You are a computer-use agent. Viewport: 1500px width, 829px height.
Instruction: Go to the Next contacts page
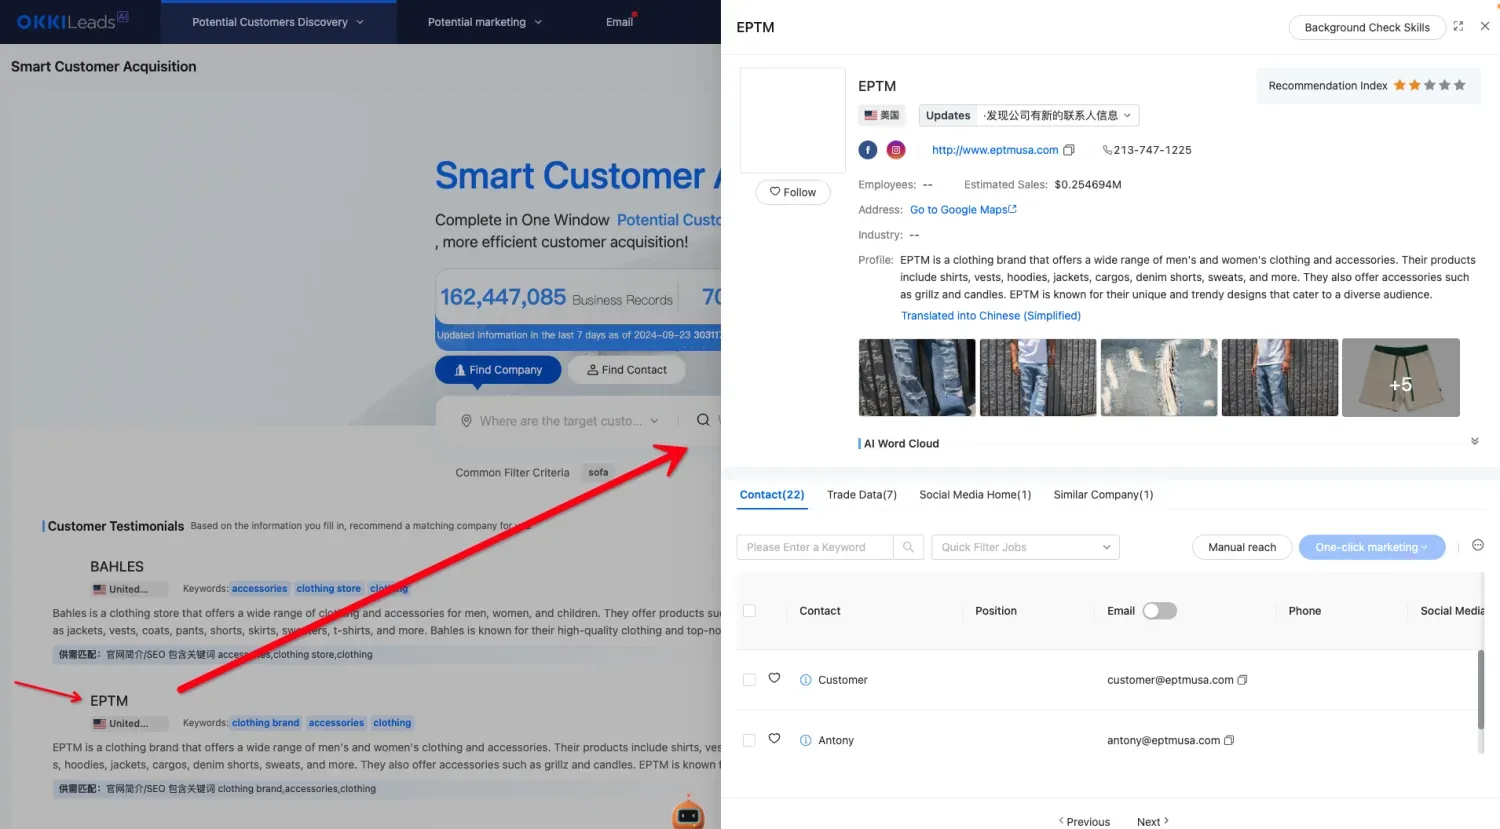tap(1153, 822)
